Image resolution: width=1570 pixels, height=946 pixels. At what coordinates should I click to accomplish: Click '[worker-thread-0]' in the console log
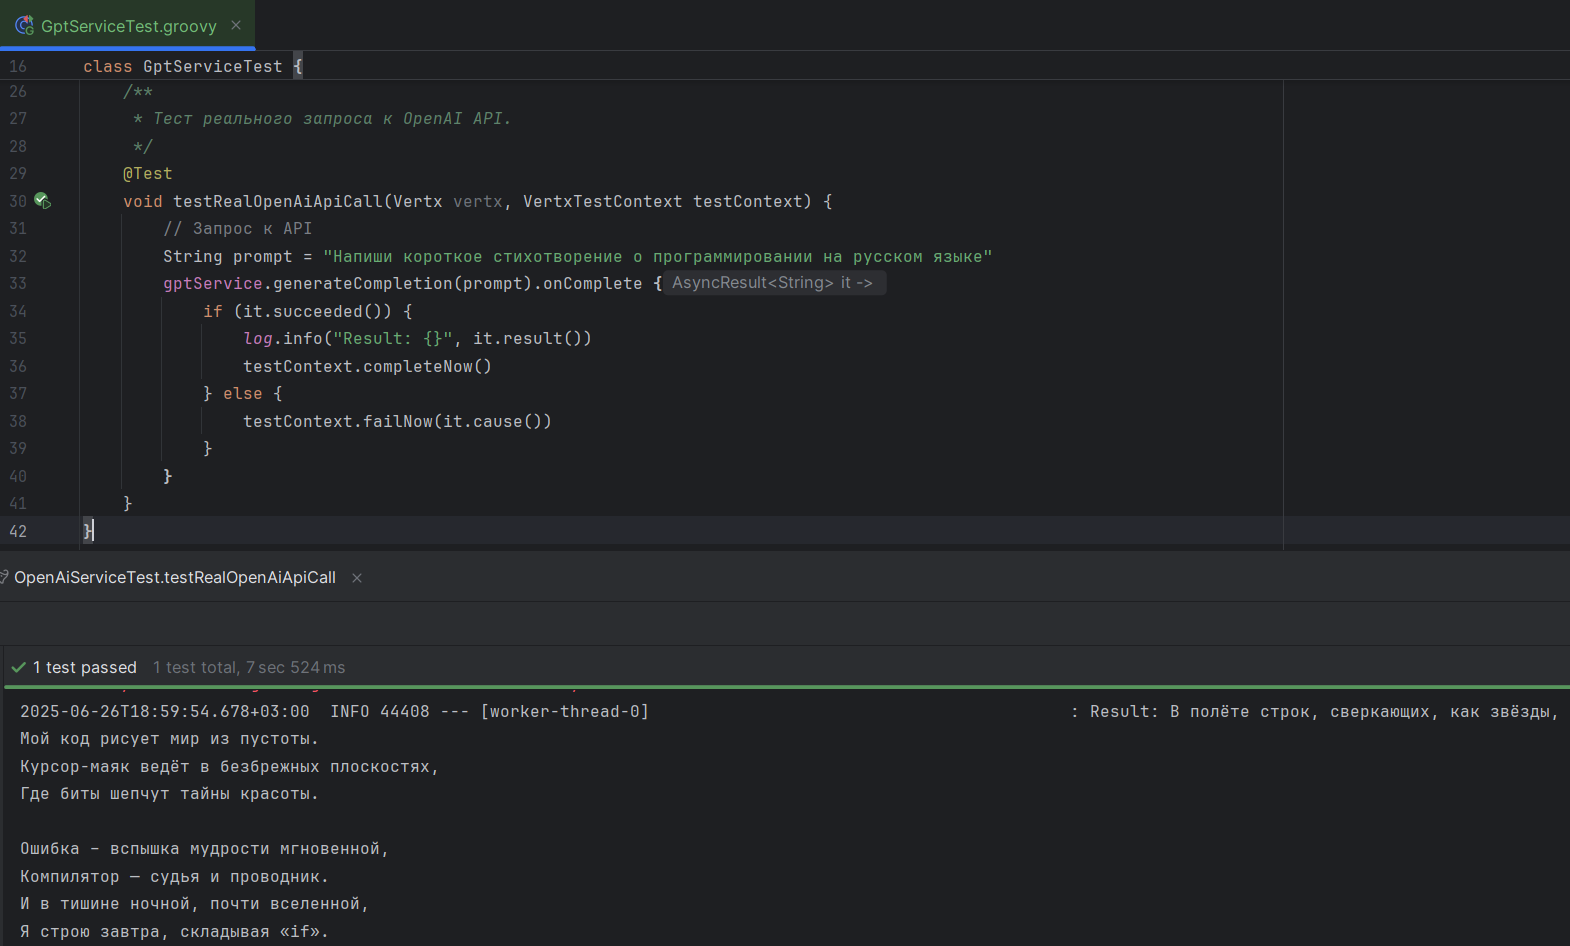pos(565,712)
